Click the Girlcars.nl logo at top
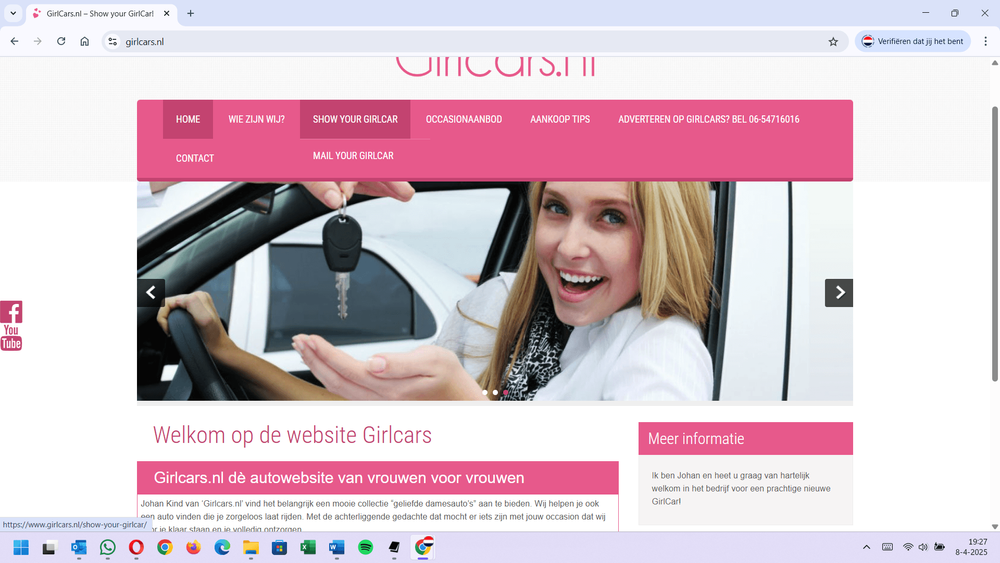 point(496,66)
